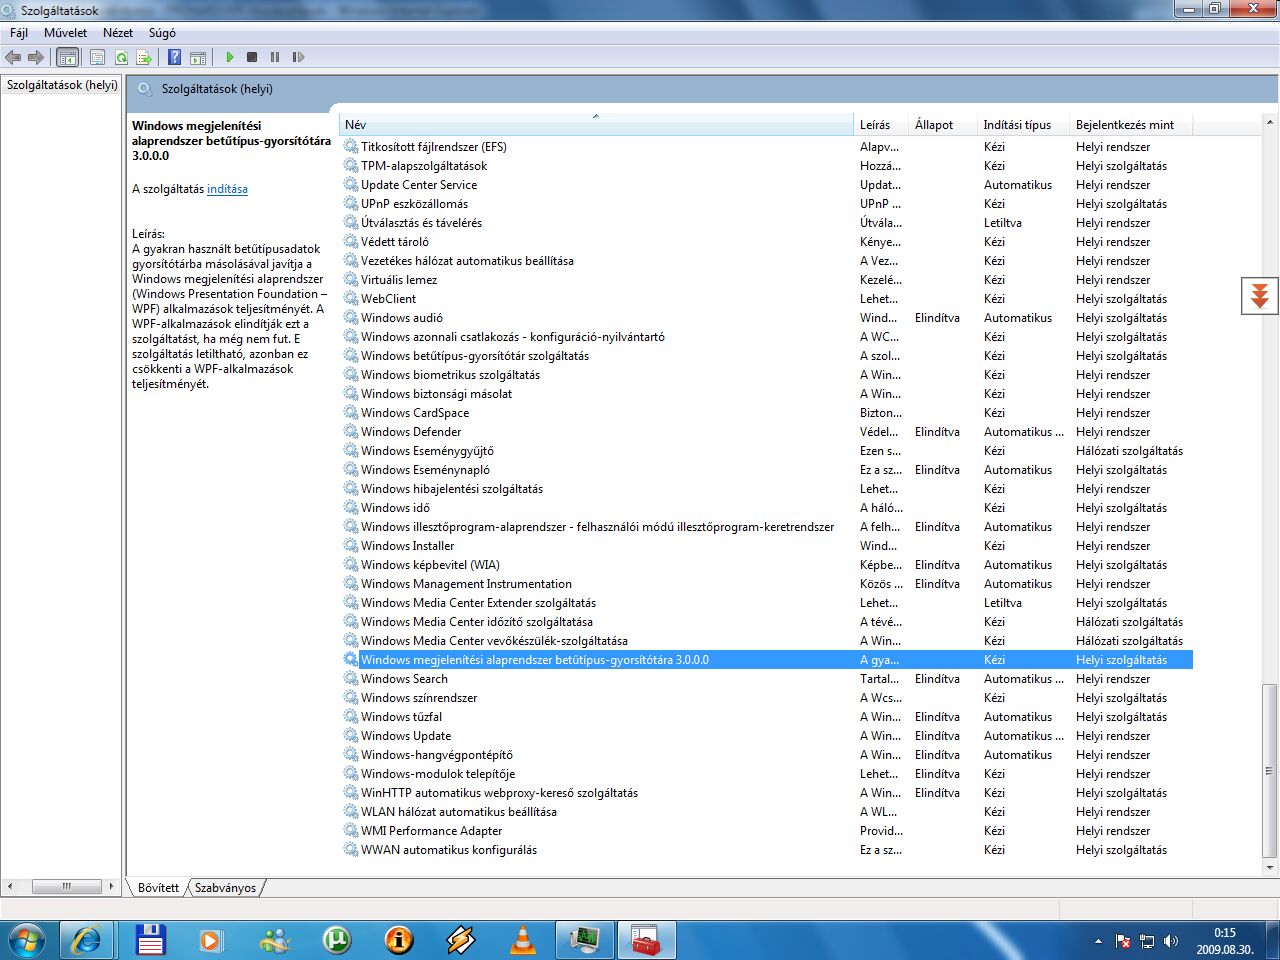Viewport: 1280px width, 960px height.
Task: Click the gear icon beside Windows Defender
Action: click(351, 432)
